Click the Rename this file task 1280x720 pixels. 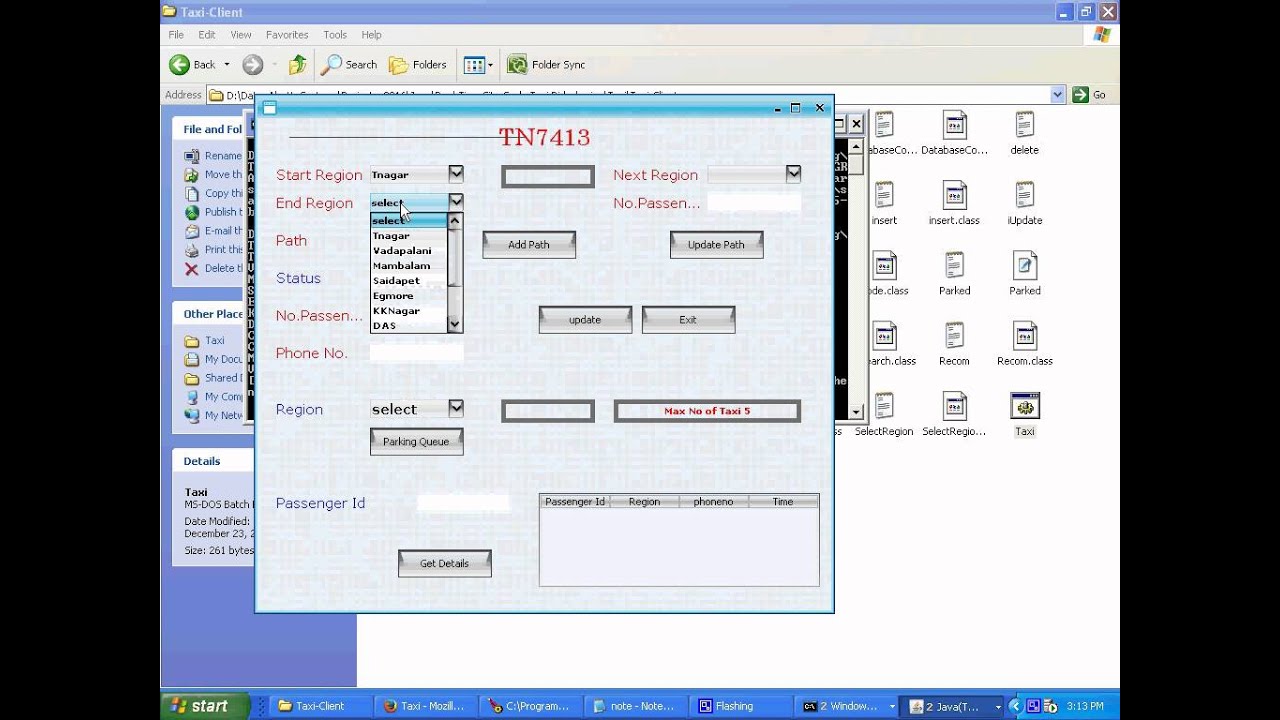pyautogui.click(x=213, y=156)
